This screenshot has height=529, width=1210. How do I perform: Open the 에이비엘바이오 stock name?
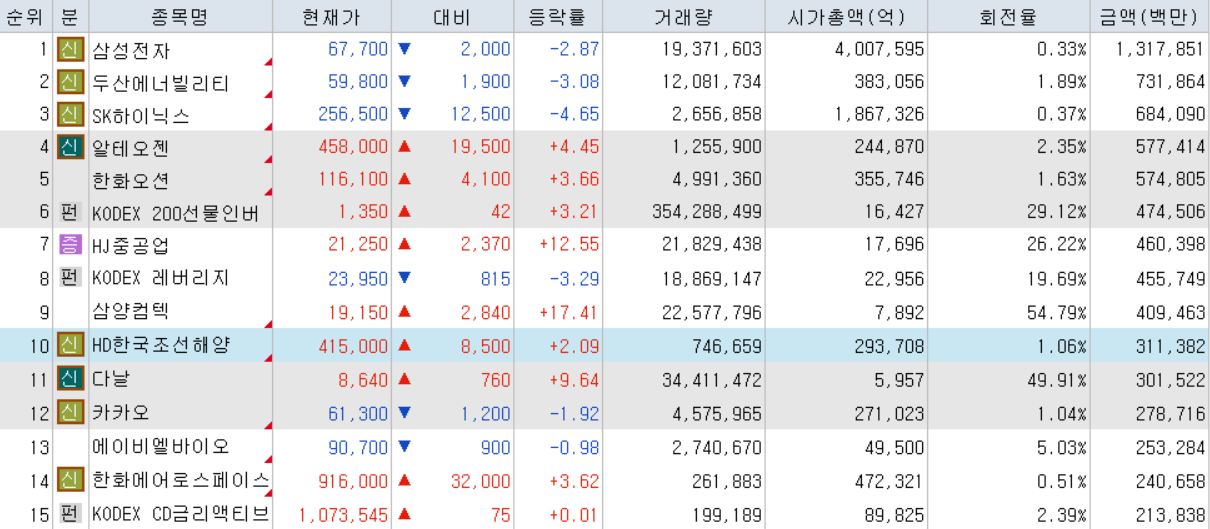[160, 446]
